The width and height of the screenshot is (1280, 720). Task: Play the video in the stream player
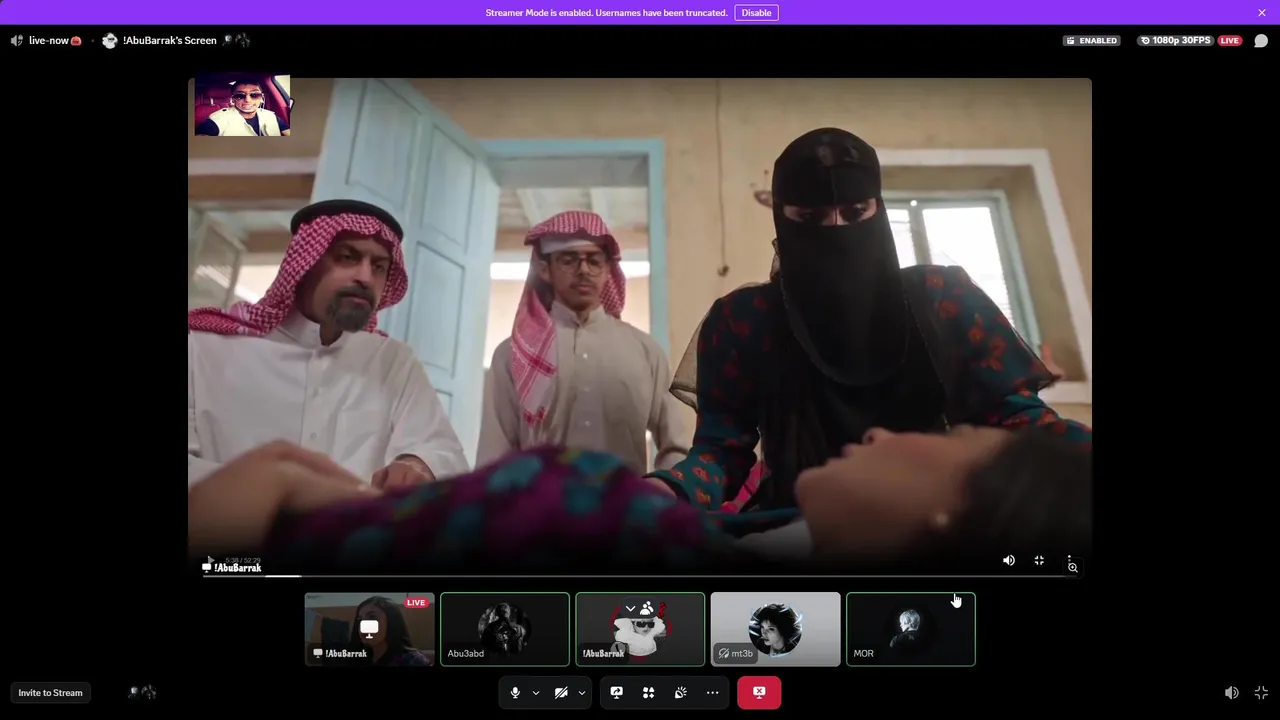pos(210,561)
